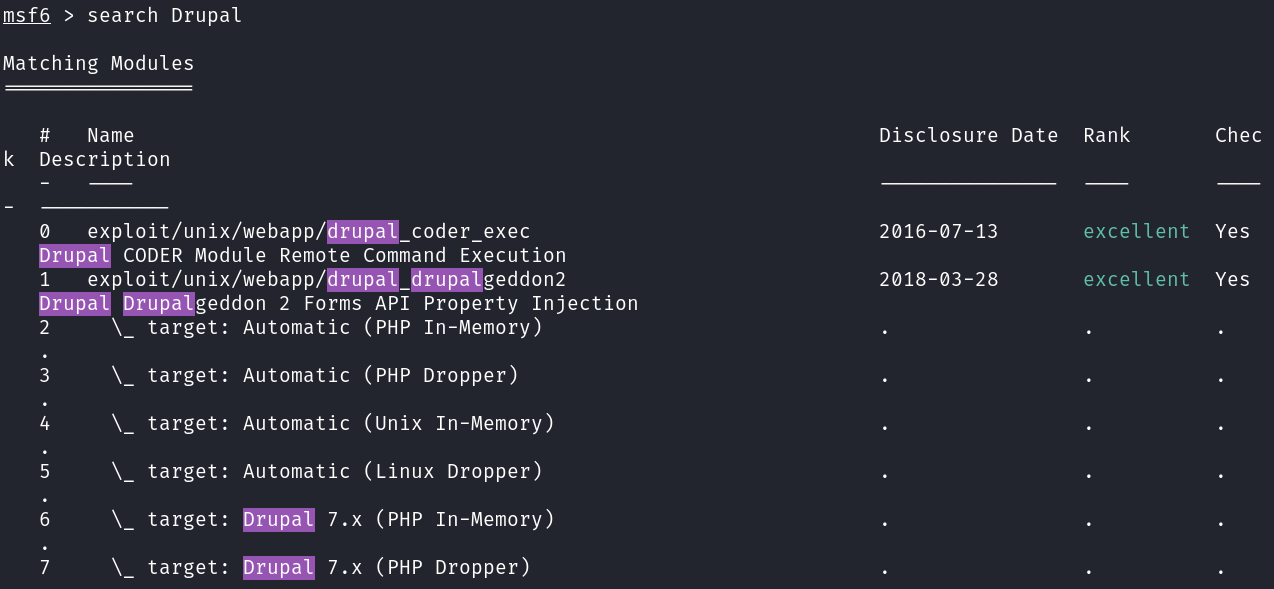Screen dimensions: 1274x589
Task: Click the 2018-03-28 disclosure date
Action: point(938,280)
